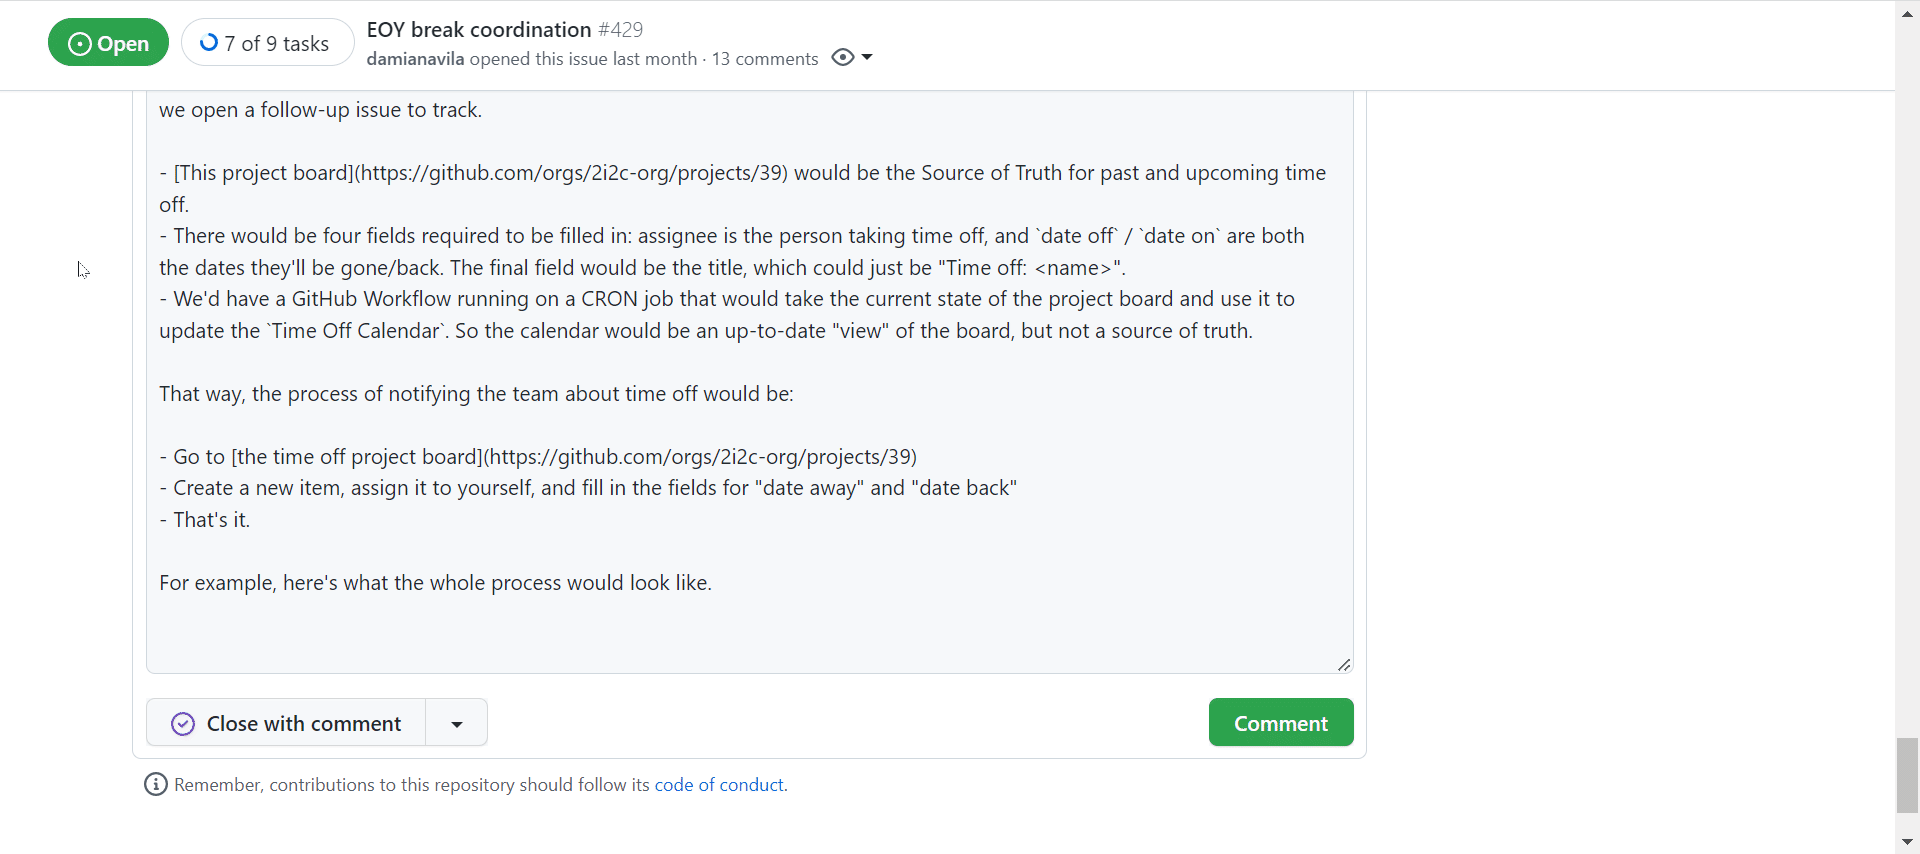Open the Close with comment dropdown chevron

point(455,723)
